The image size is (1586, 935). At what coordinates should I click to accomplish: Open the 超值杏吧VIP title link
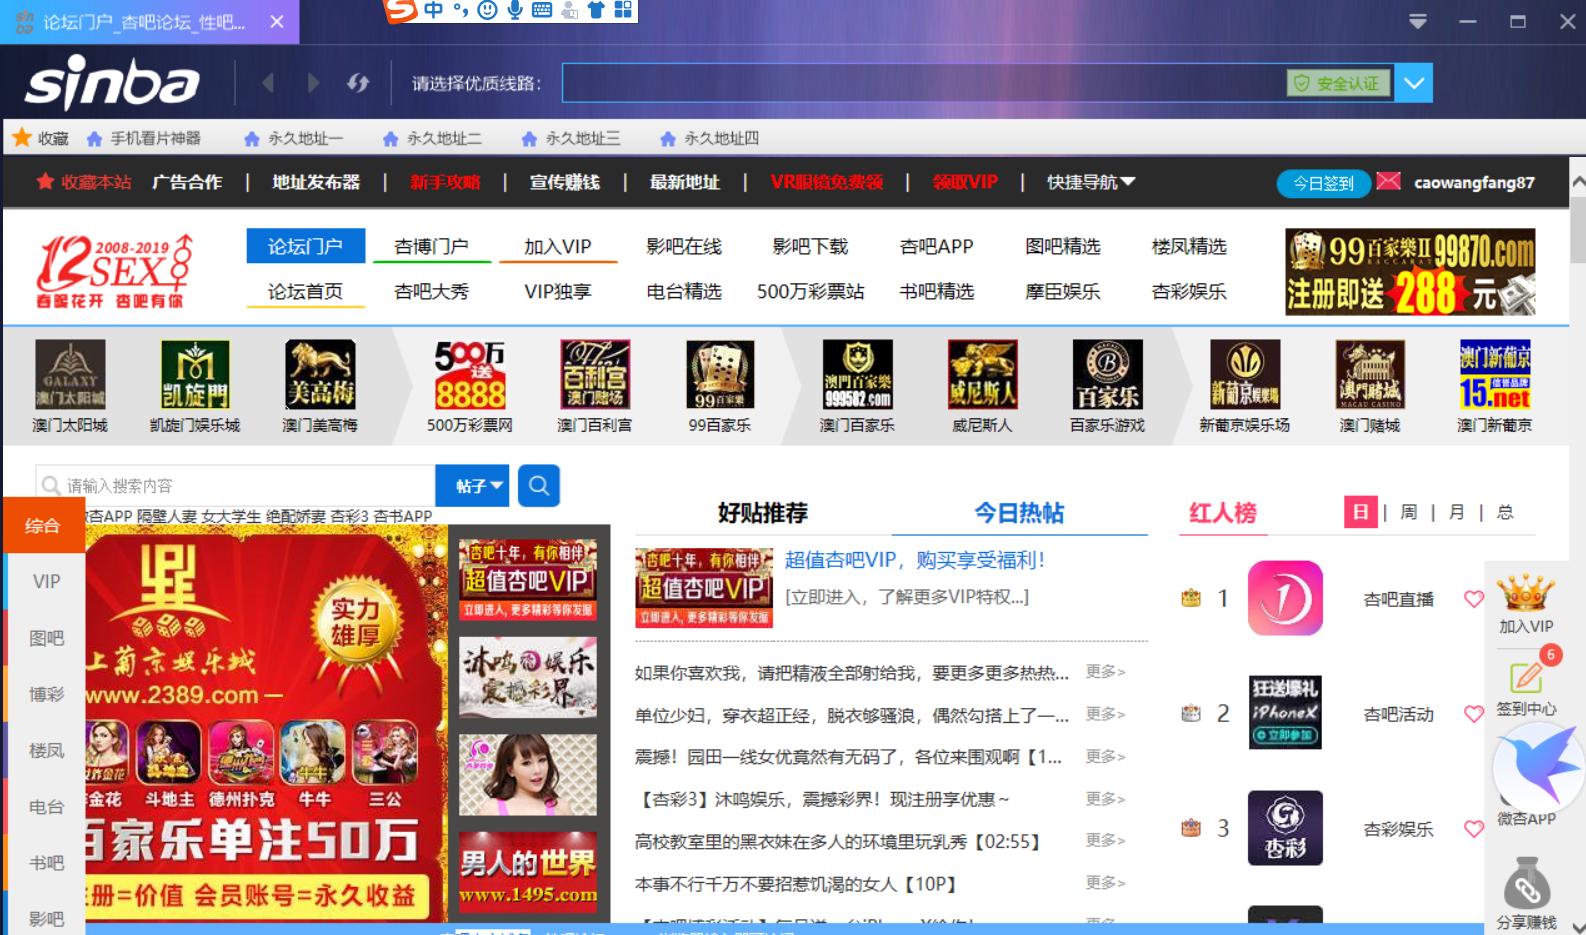click(914, 560)
